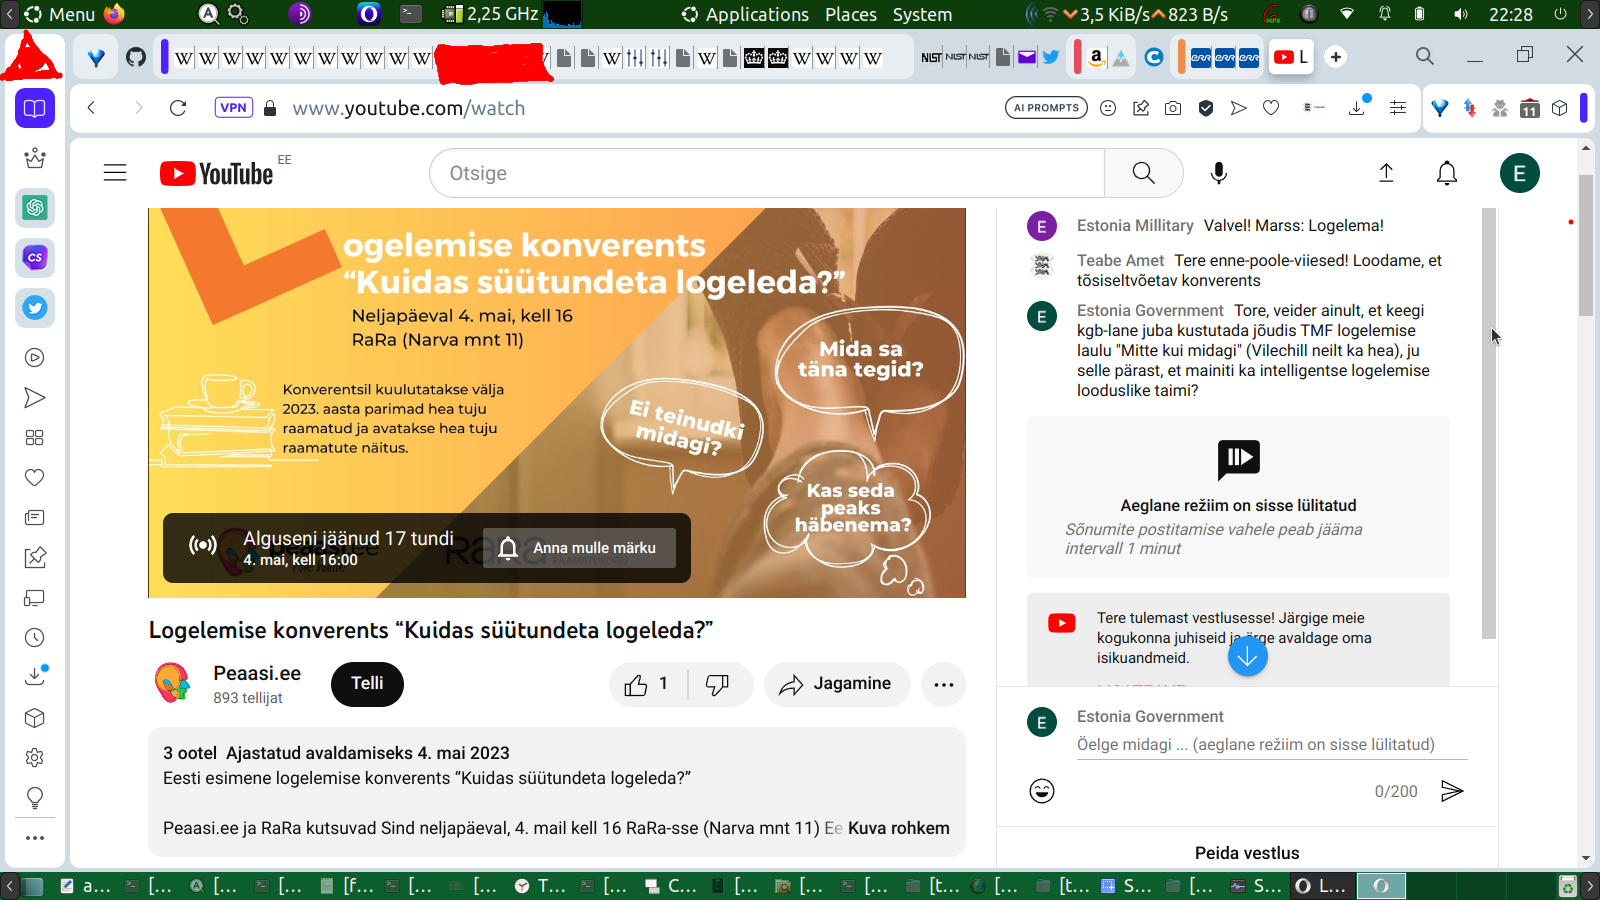This screenshot has width=1600, height=900.
Task: Open a new tab with plus button
Action: (x=1336, y=57)
